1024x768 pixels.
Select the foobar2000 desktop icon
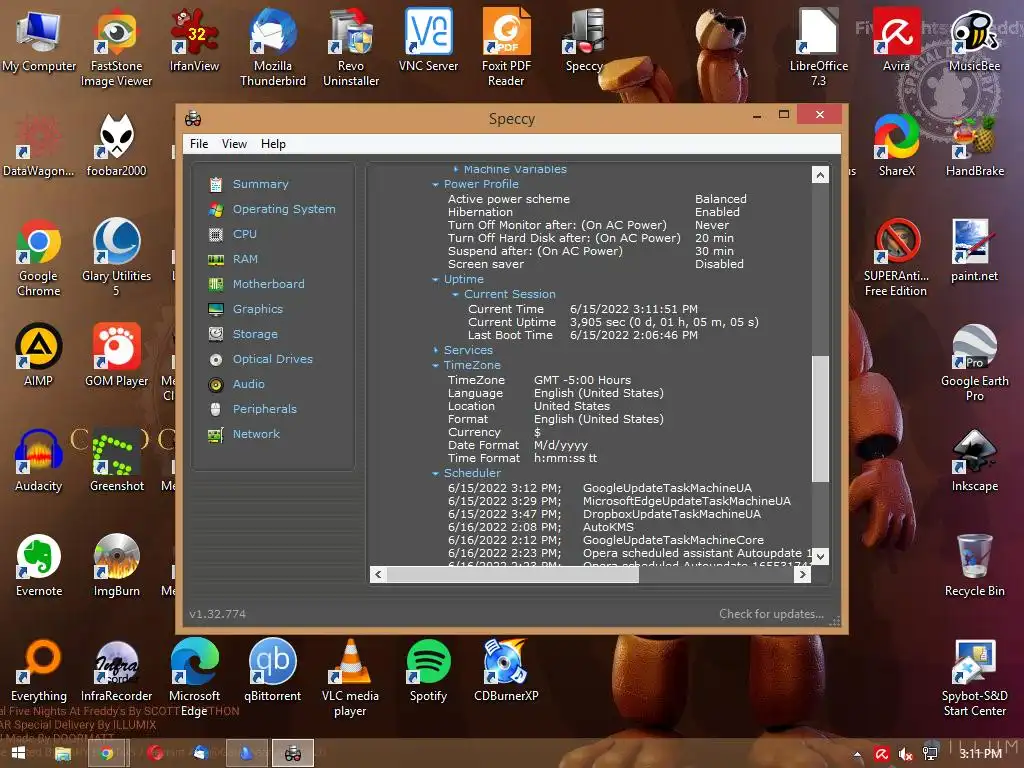click(x=116, y=146)
